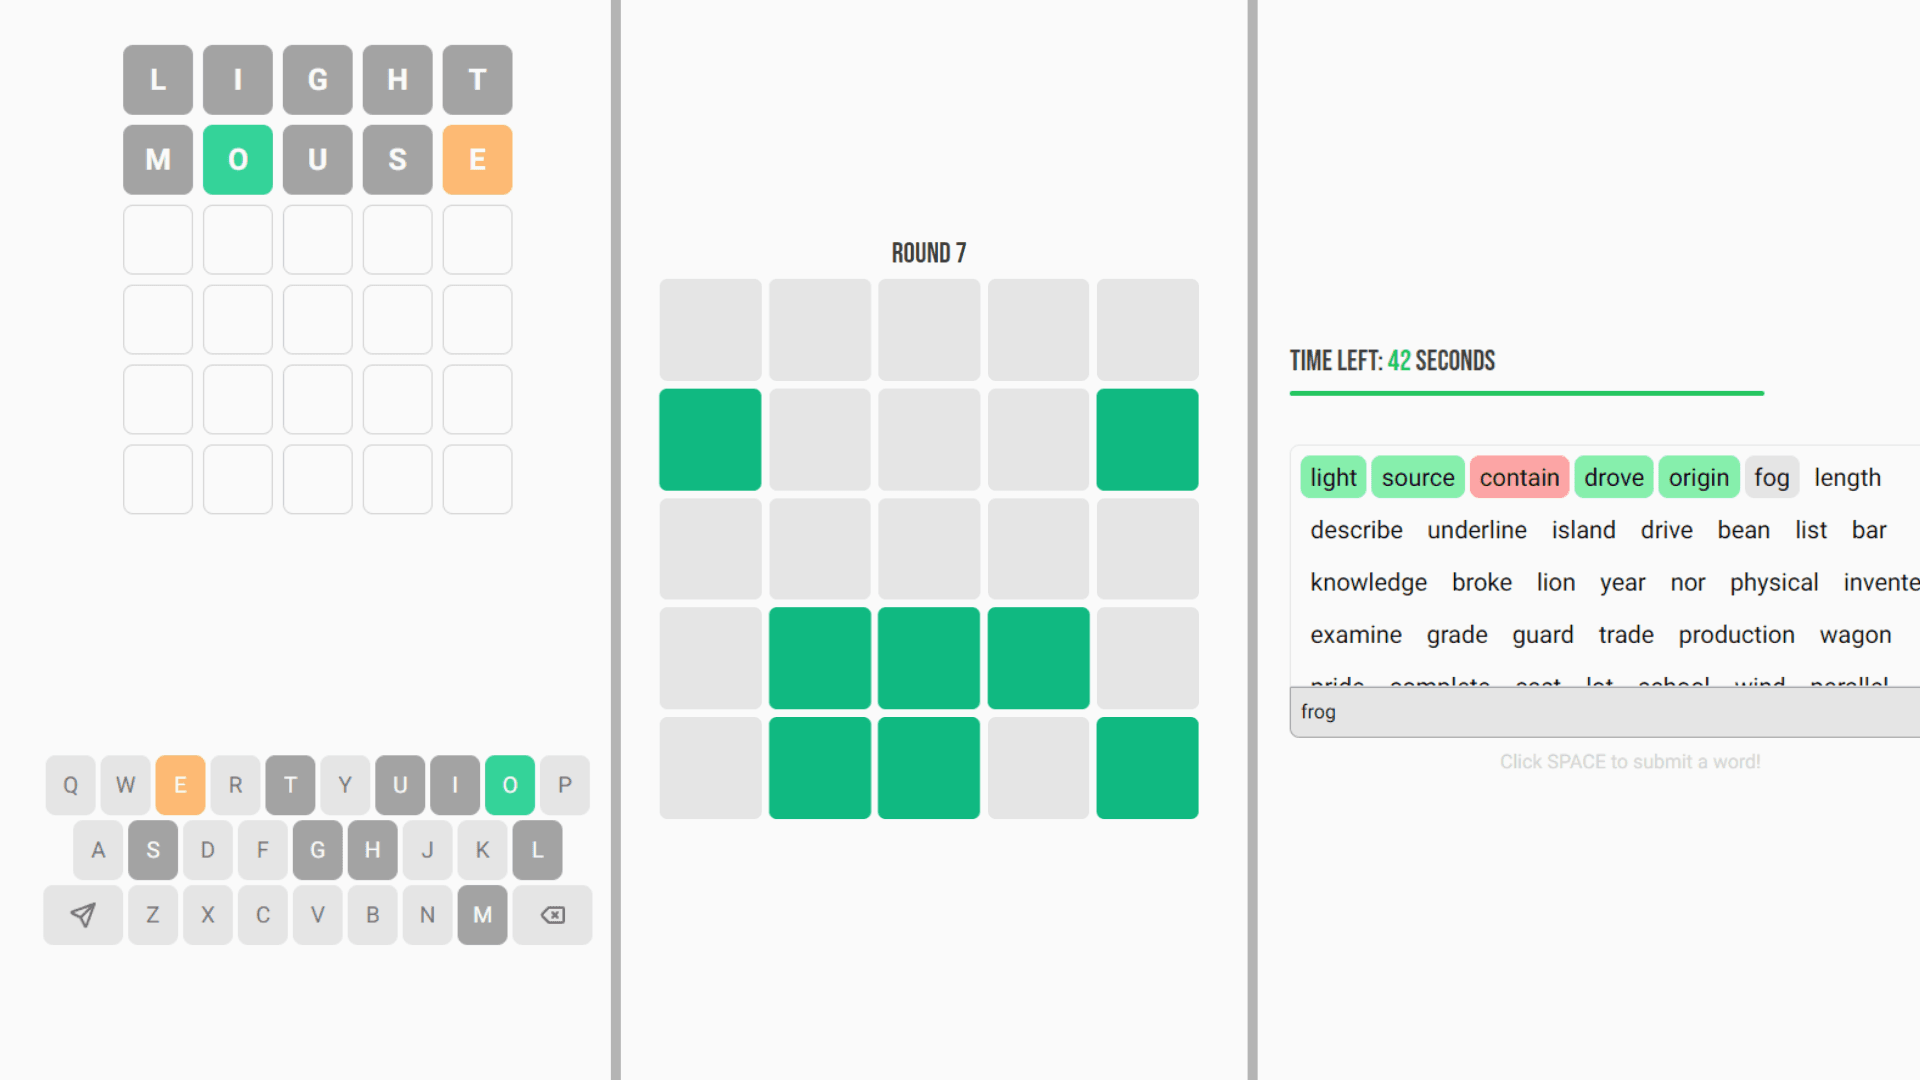This screenshot has height=1080, width=1920.
Task: Click 'Click SPACE to submit a word' hint
Action: (1630, 761)
